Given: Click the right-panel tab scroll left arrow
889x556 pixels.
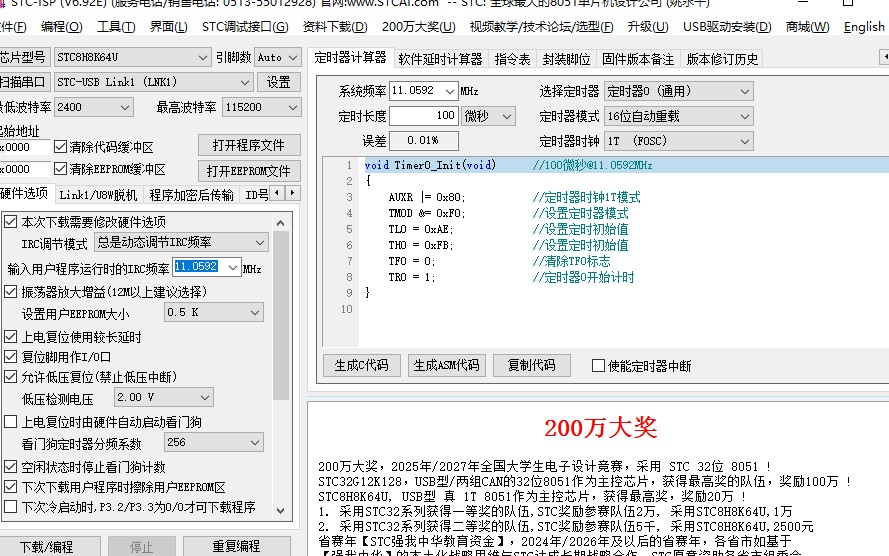Looking at the screenshot, I should tap(884, 57).
